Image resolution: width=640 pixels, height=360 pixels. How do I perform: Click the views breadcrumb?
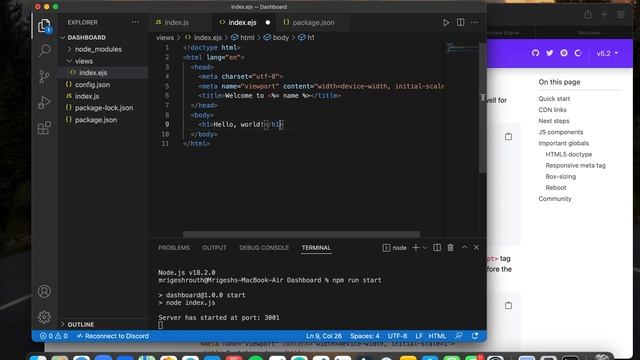(x=164, y=38)
